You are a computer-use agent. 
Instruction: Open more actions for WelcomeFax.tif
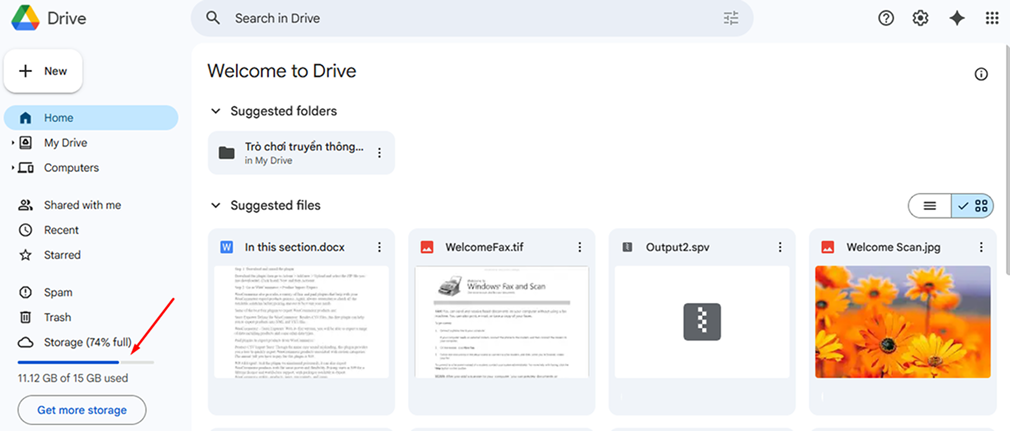(579, 247)
